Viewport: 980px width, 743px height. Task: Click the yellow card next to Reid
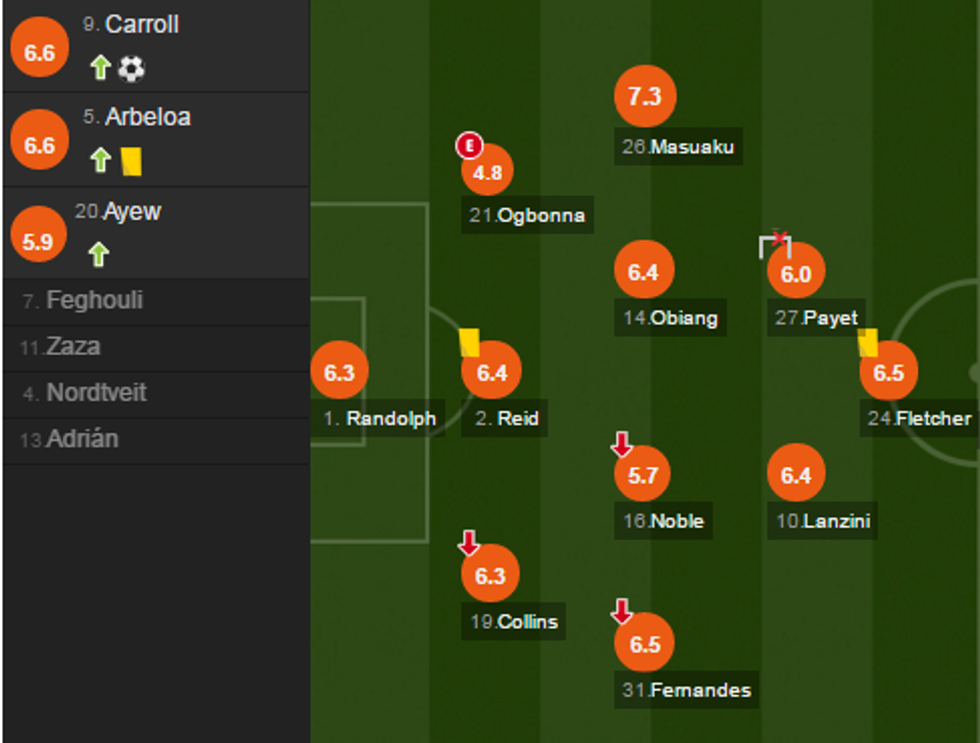click(x=470, y=342)
